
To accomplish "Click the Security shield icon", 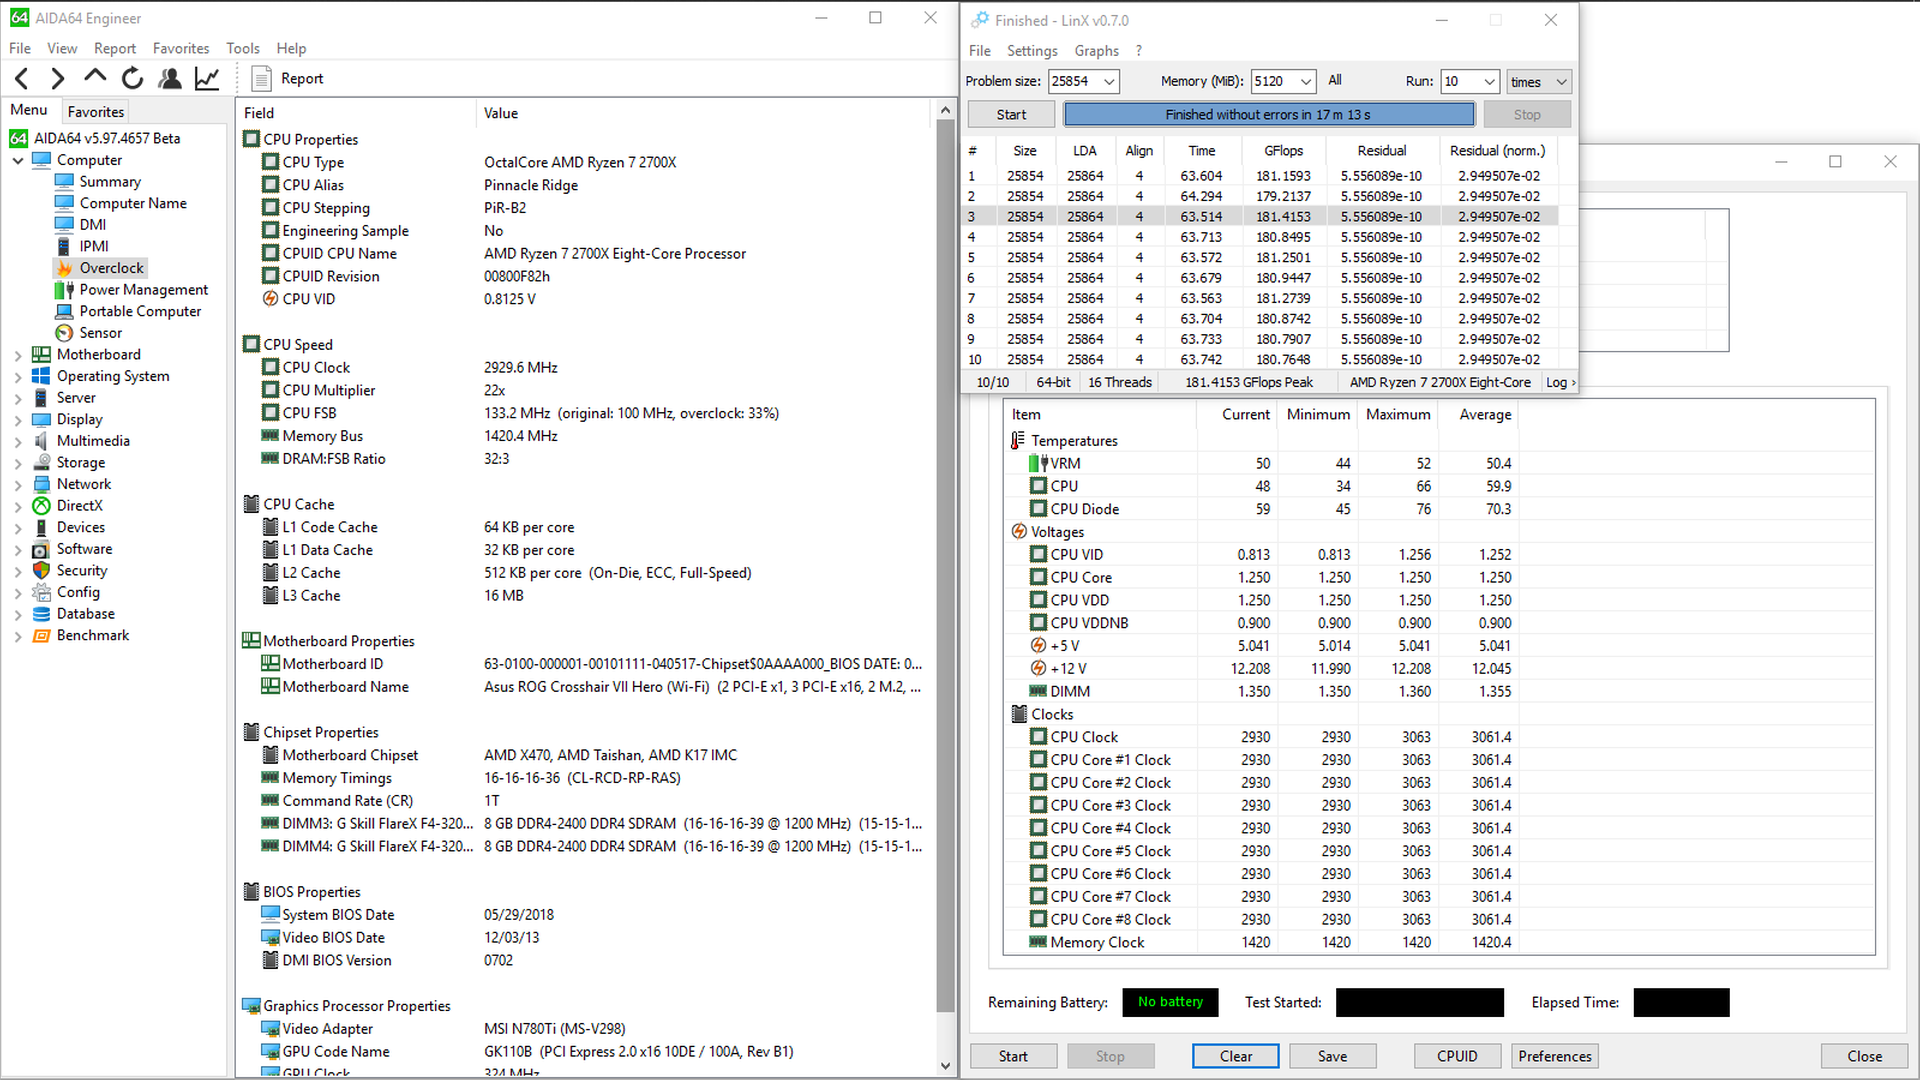I will 41,570.
